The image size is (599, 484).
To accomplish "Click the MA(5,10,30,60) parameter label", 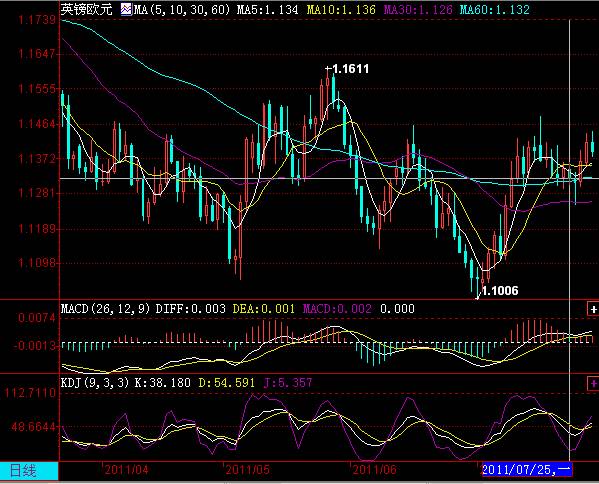I will (182, 10).
